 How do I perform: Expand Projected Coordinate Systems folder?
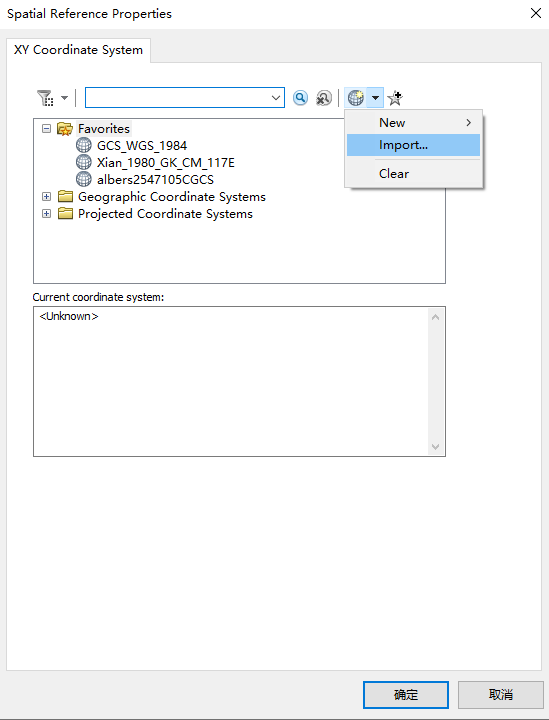[x=46, y=214]
